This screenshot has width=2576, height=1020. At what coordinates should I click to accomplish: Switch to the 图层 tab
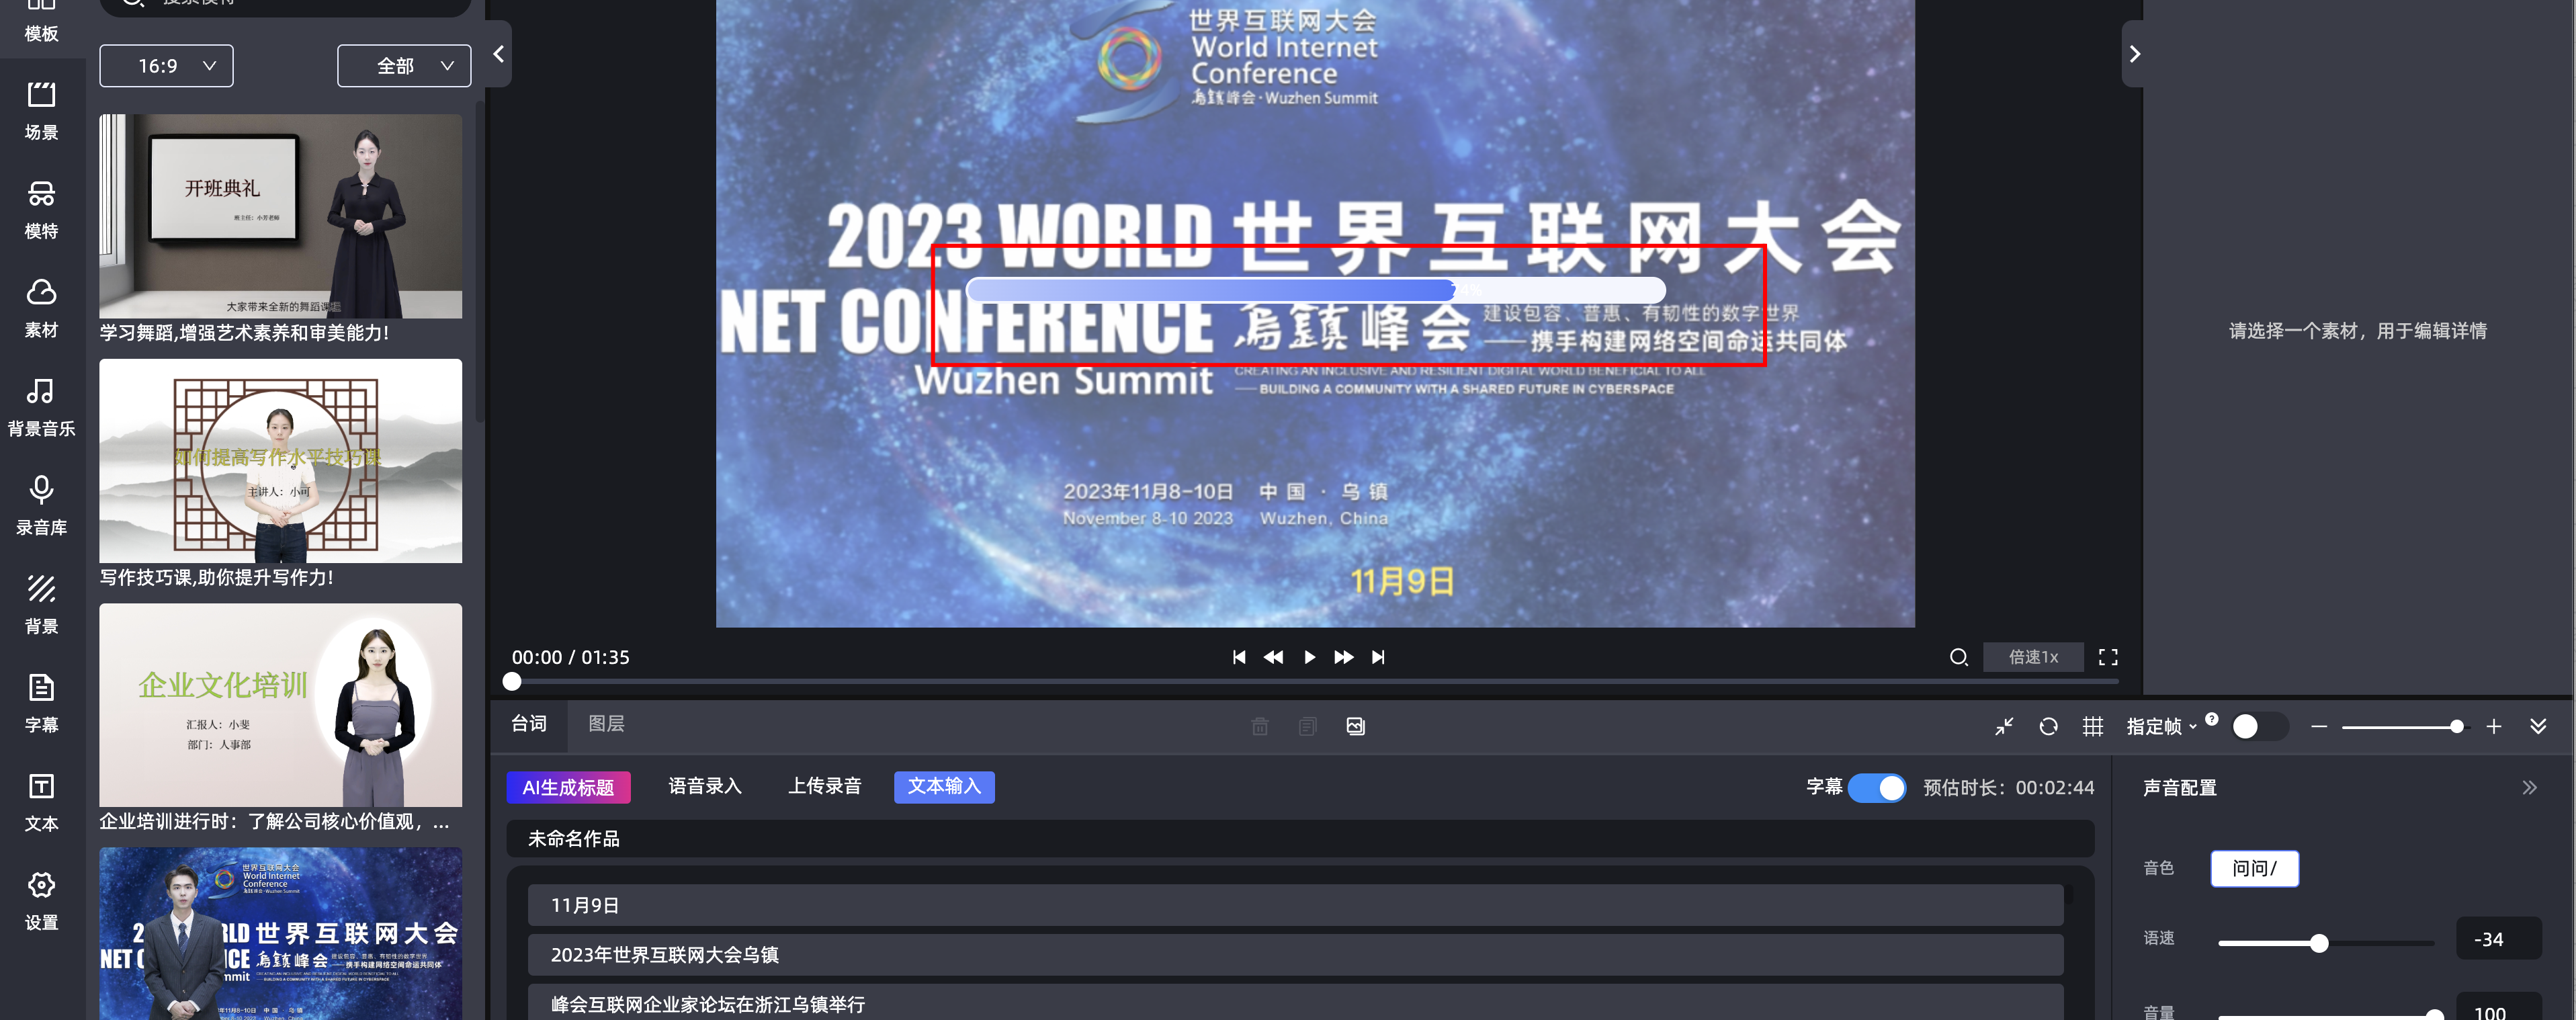(606, 724)
